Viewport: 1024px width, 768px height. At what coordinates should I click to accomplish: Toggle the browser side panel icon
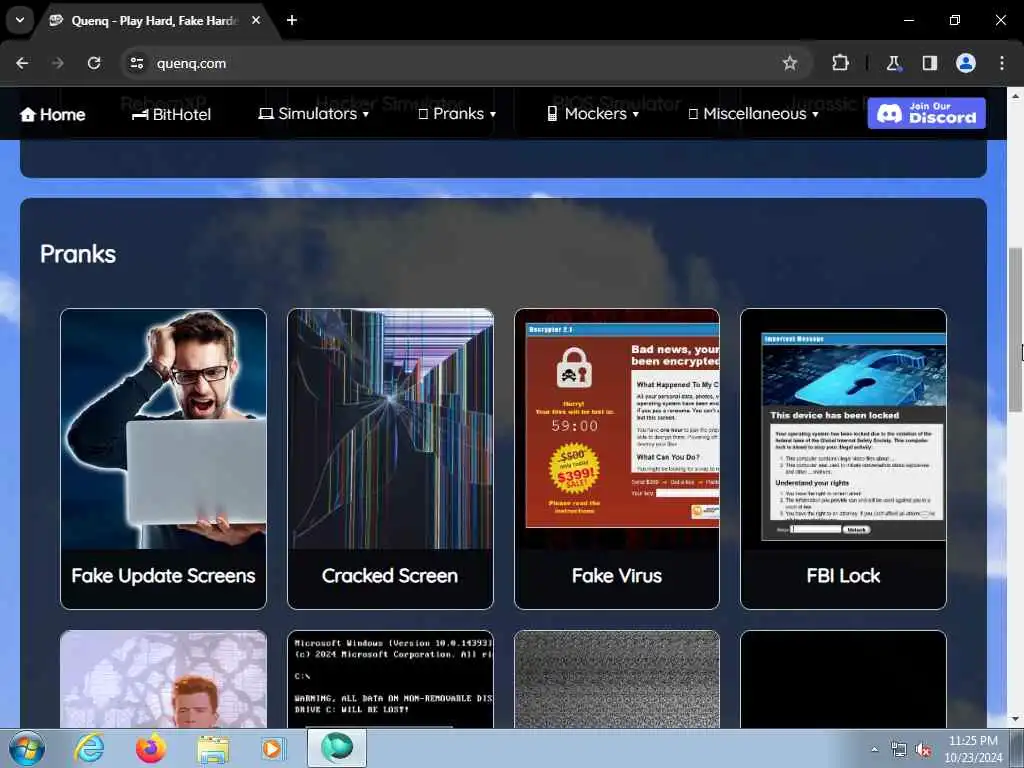(929, 63)
